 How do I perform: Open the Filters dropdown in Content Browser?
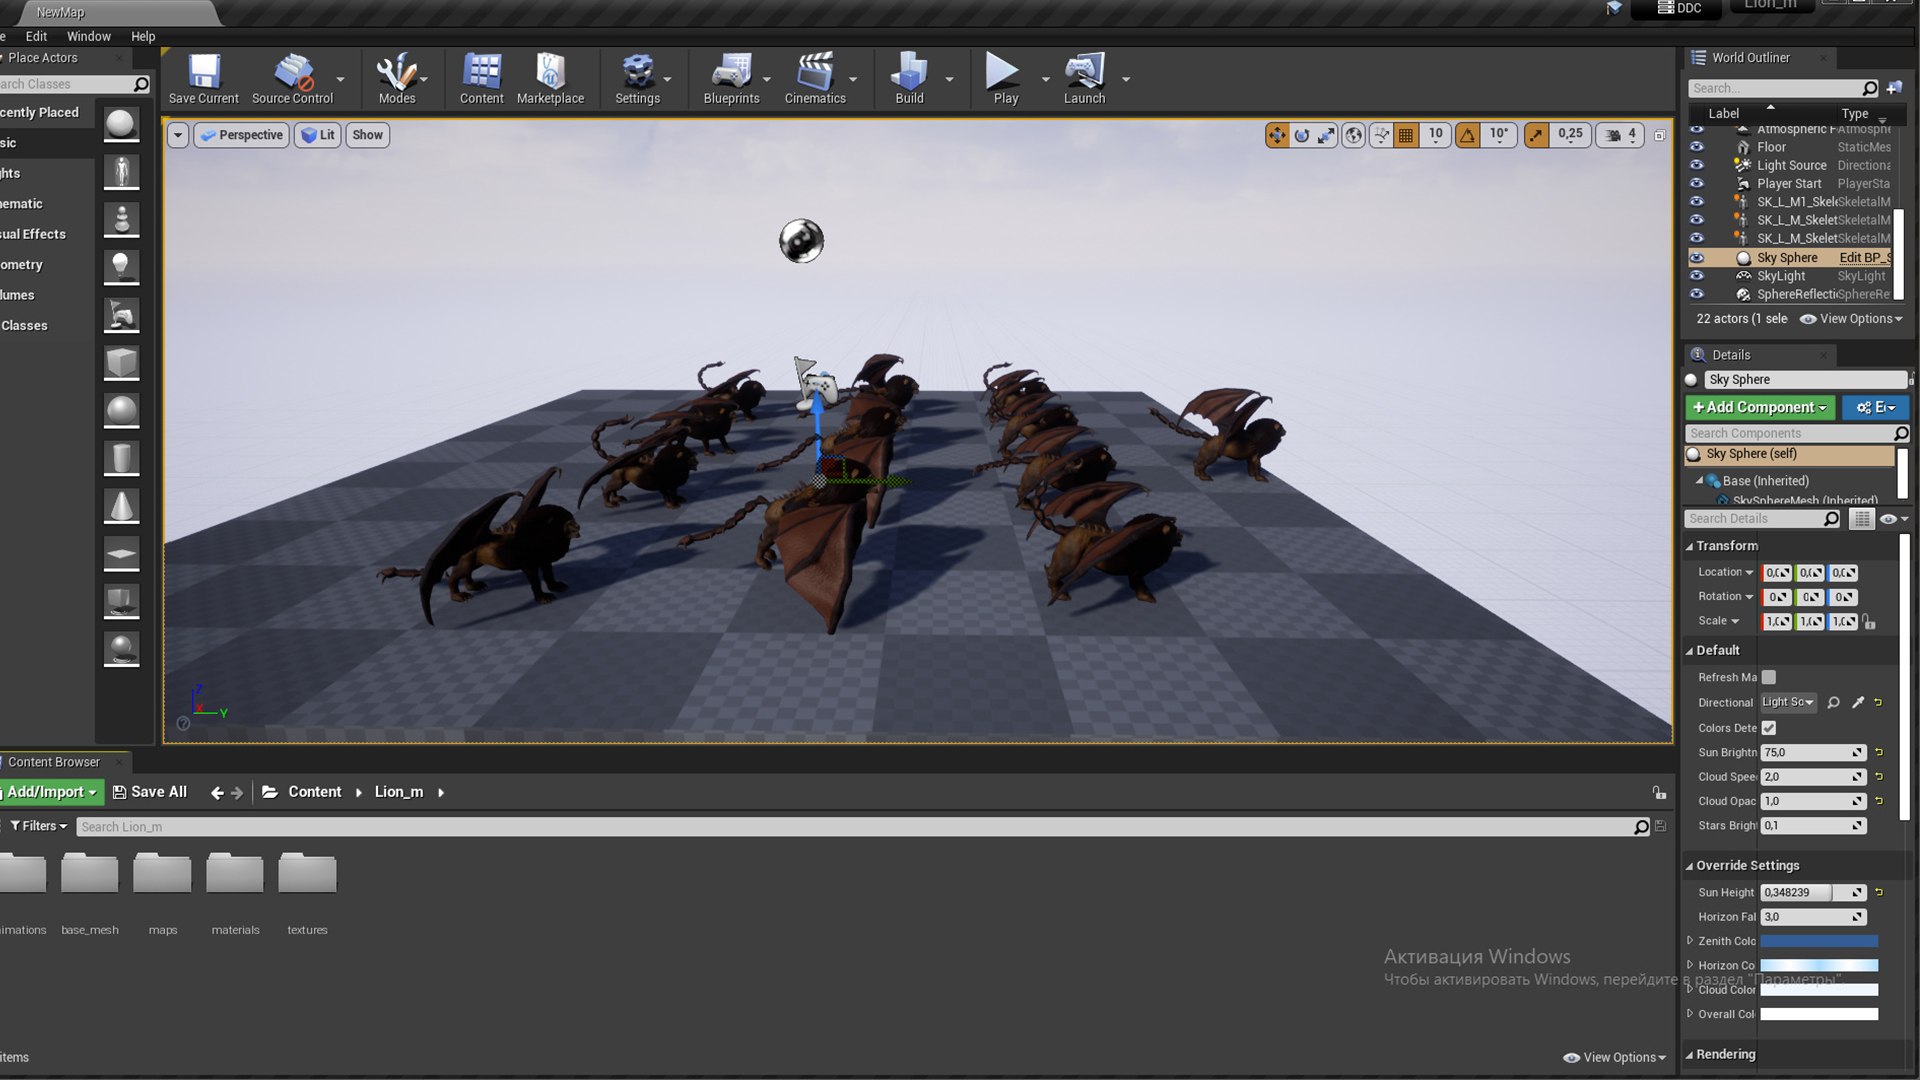(x=38, y=826)
